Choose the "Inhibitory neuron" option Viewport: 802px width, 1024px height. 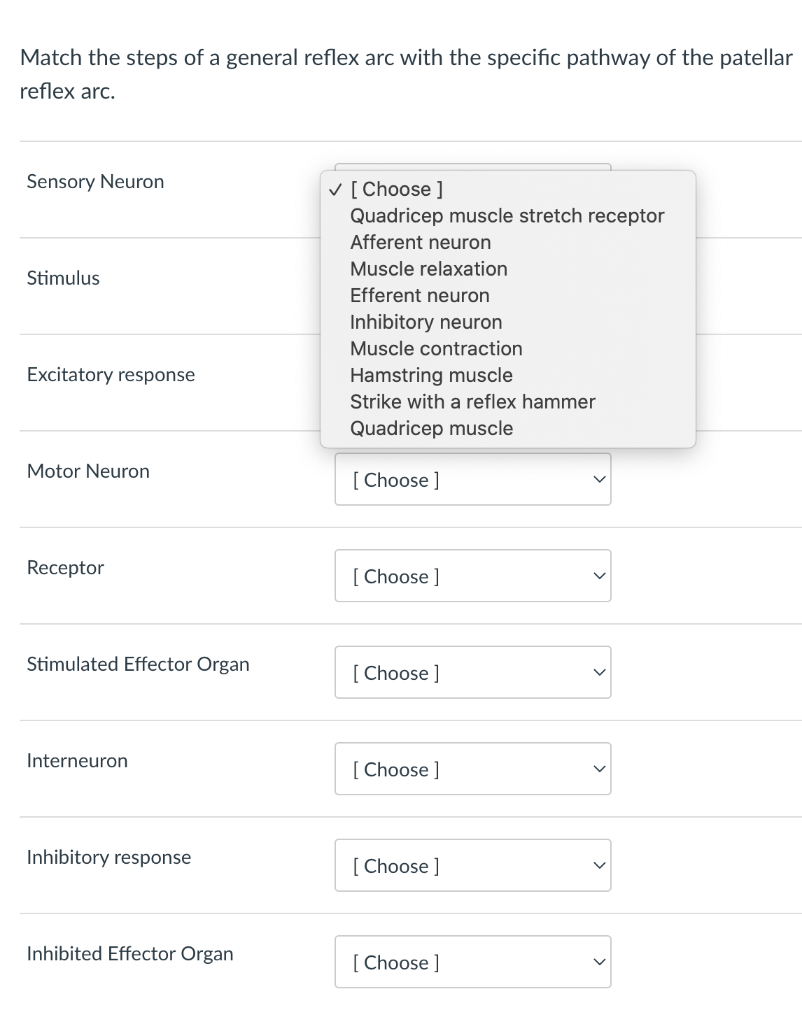coord(426,322)
